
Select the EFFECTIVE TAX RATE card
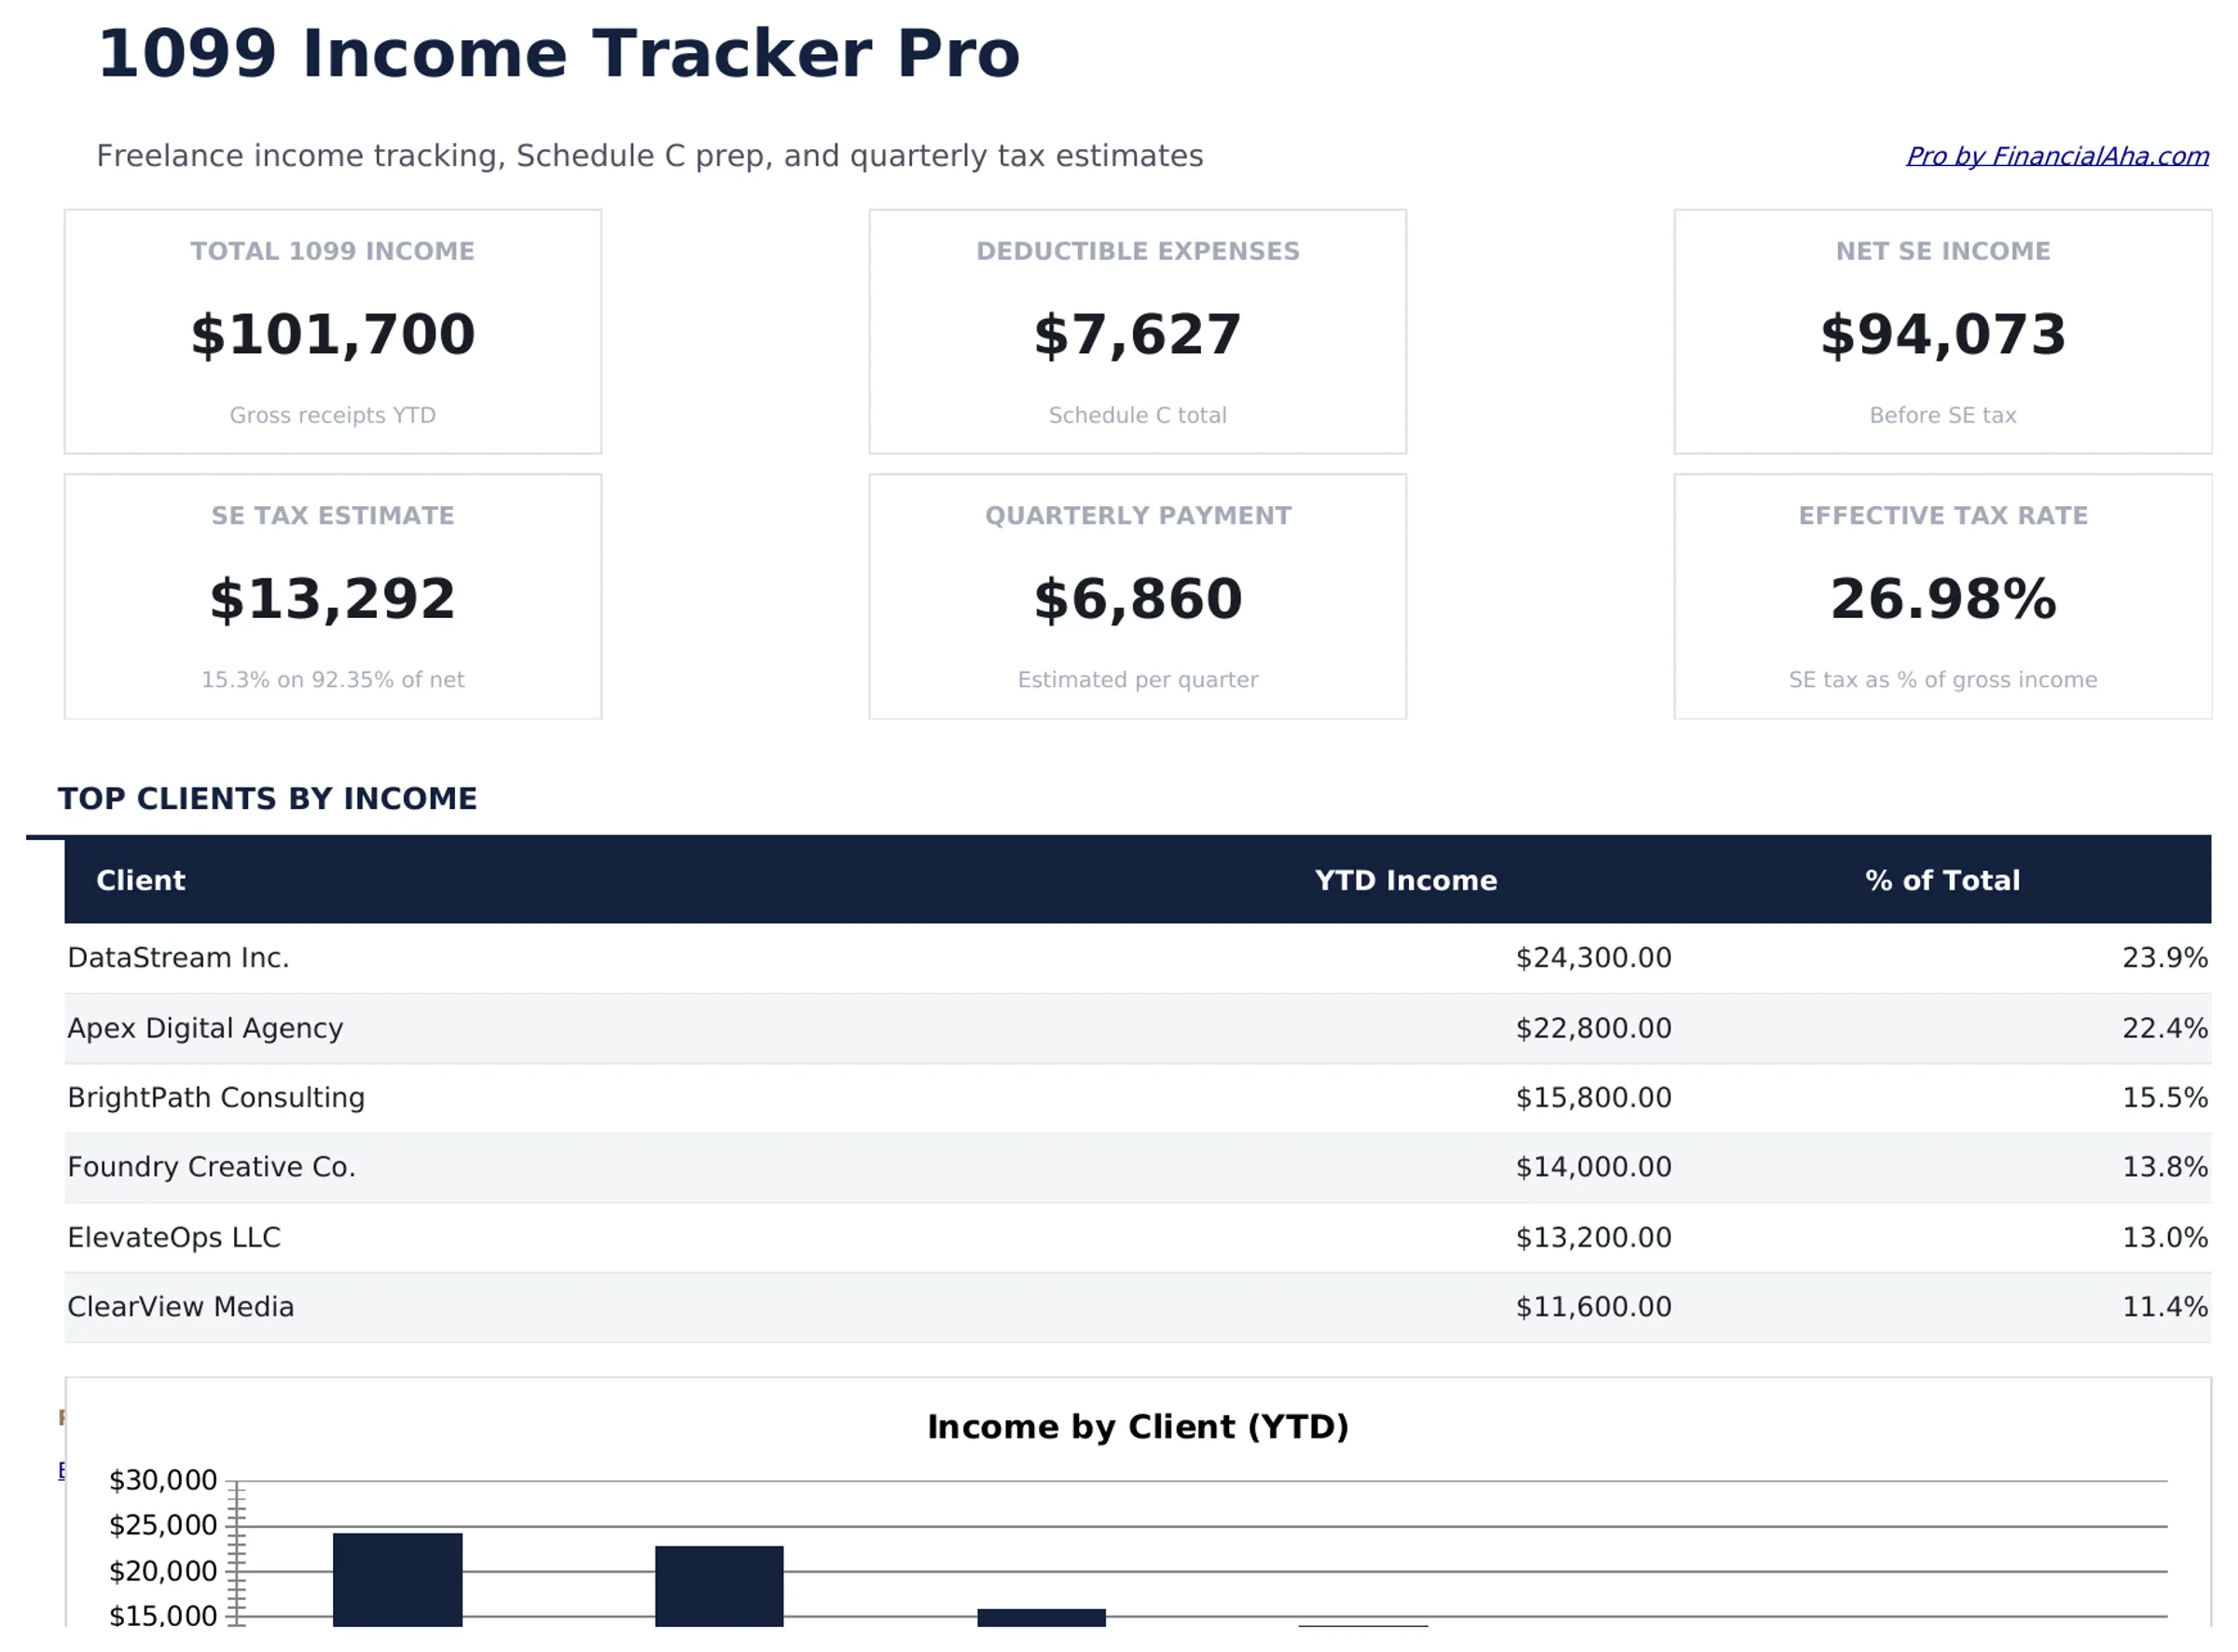(x=1942, y=595)
